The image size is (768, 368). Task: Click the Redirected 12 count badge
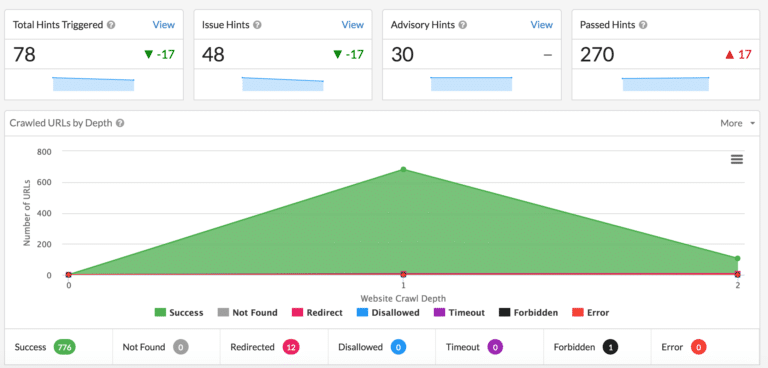[x=291, y=347]
